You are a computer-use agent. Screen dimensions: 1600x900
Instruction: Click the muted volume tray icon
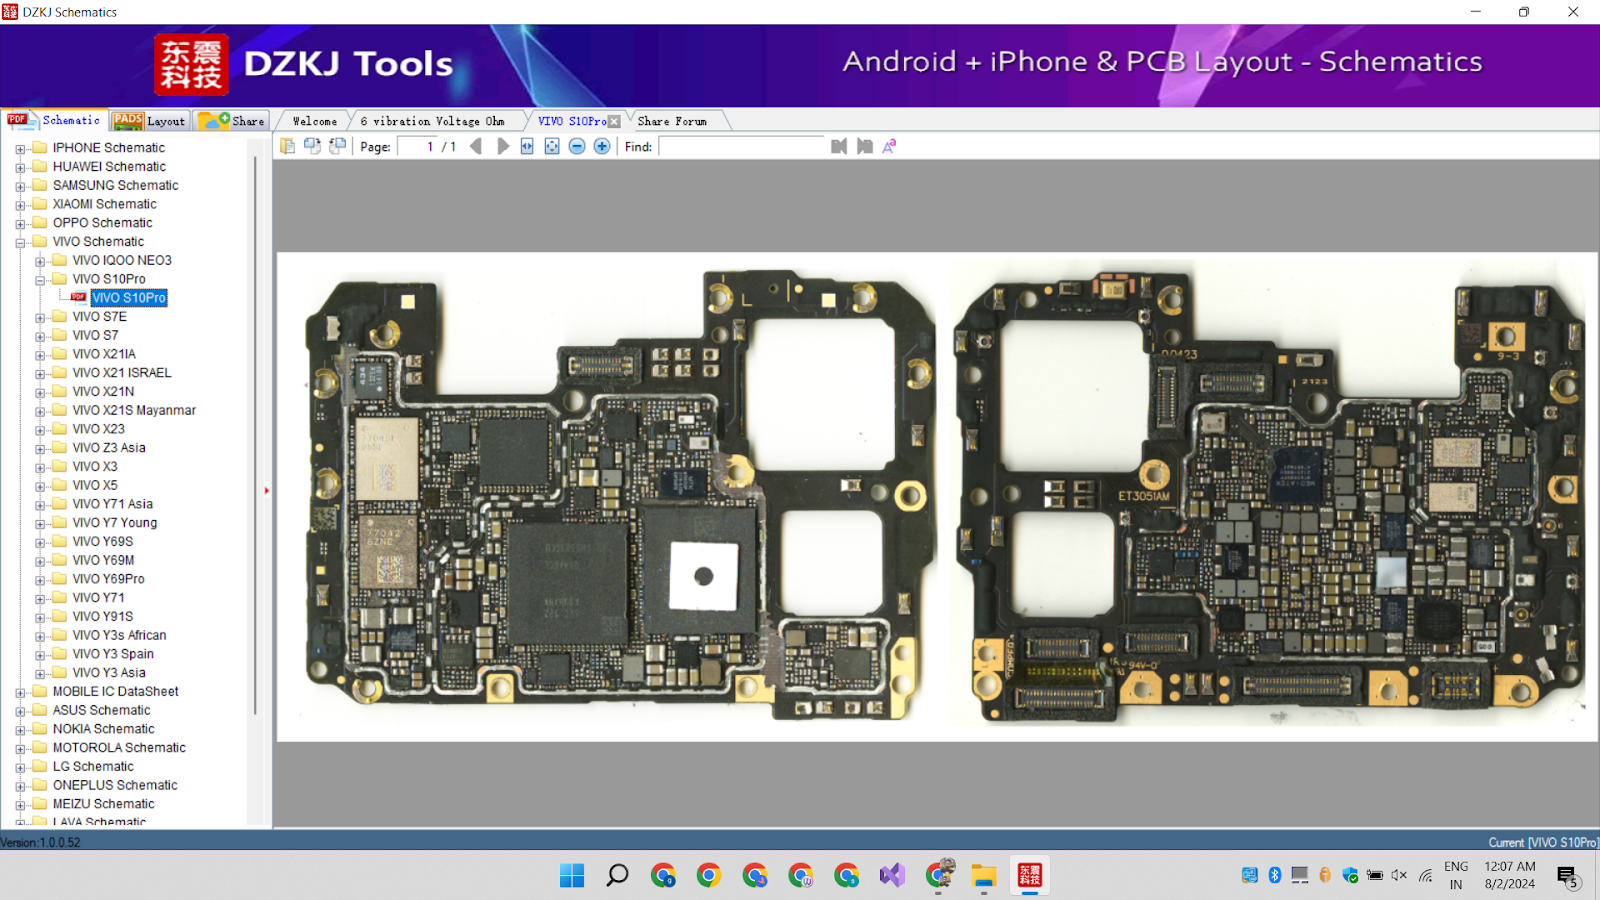pyautogui.click(x=1399, y=875)
